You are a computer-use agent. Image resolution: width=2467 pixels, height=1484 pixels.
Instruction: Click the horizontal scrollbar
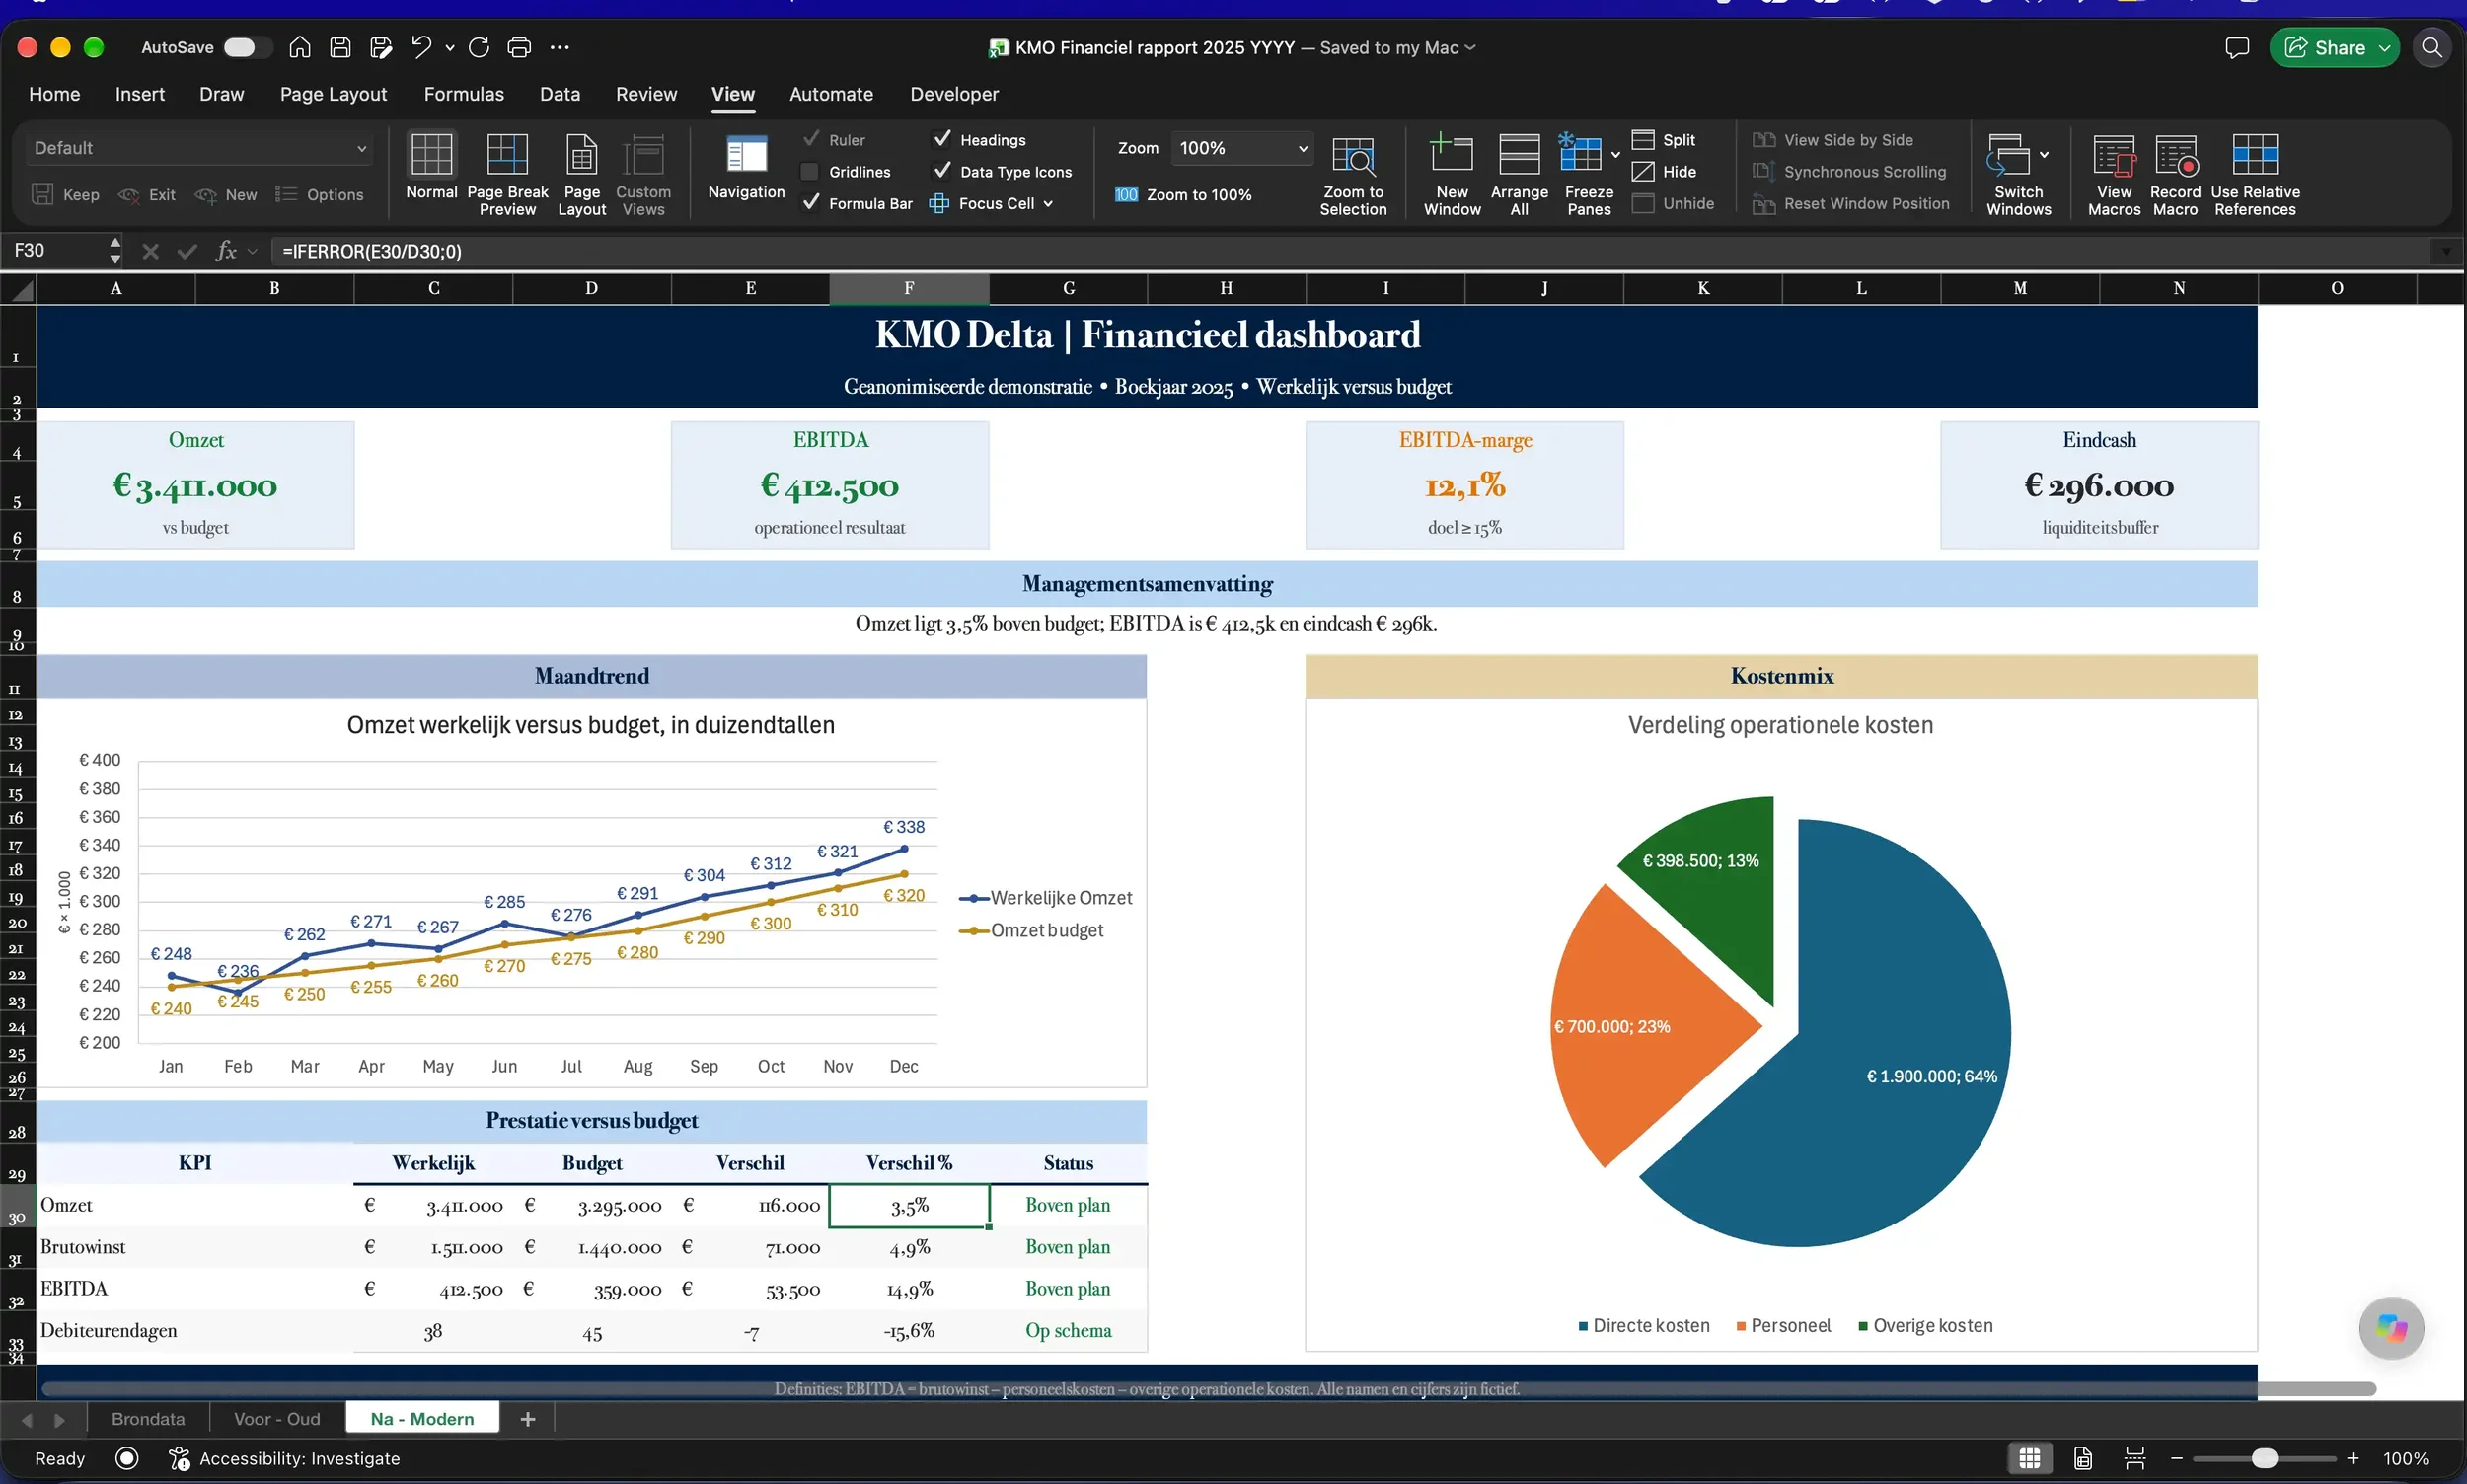[1208, 1389]
